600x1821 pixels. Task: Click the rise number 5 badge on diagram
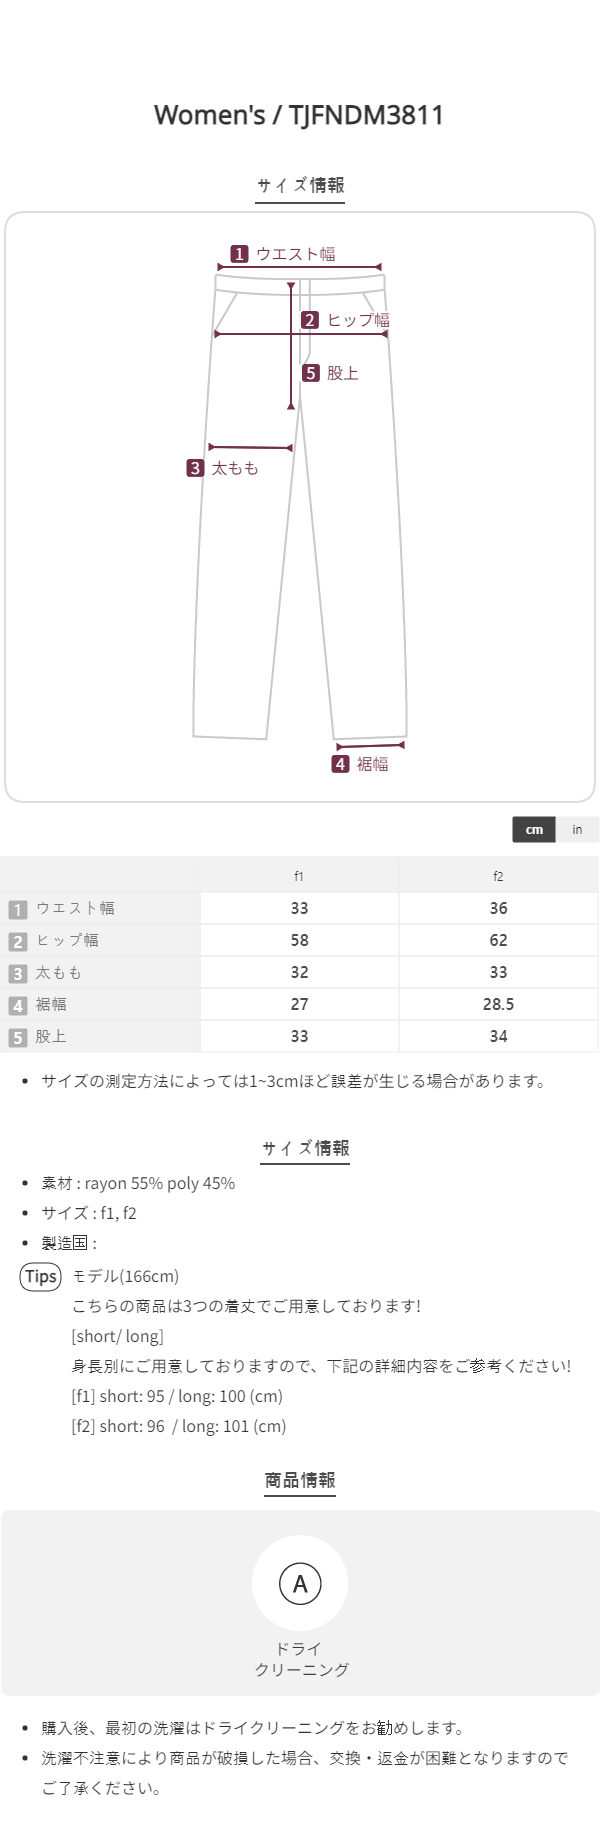[x=311, y=373]
